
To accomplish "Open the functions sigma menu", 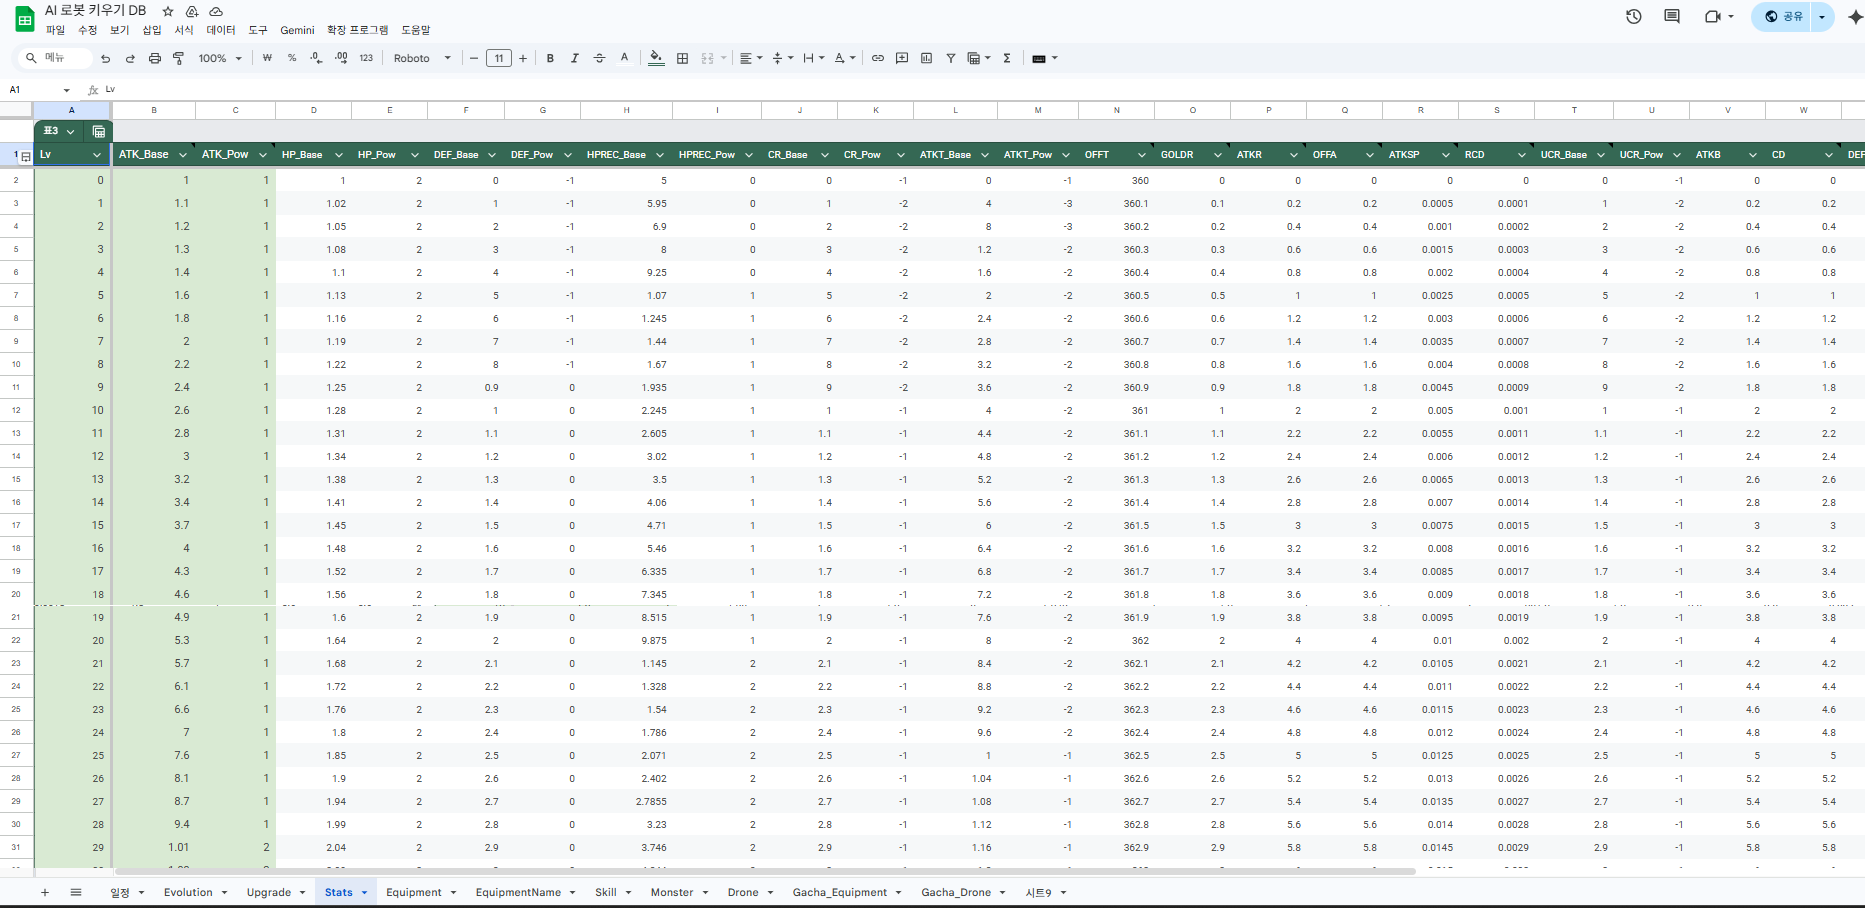I will [x=1007, y=58].
